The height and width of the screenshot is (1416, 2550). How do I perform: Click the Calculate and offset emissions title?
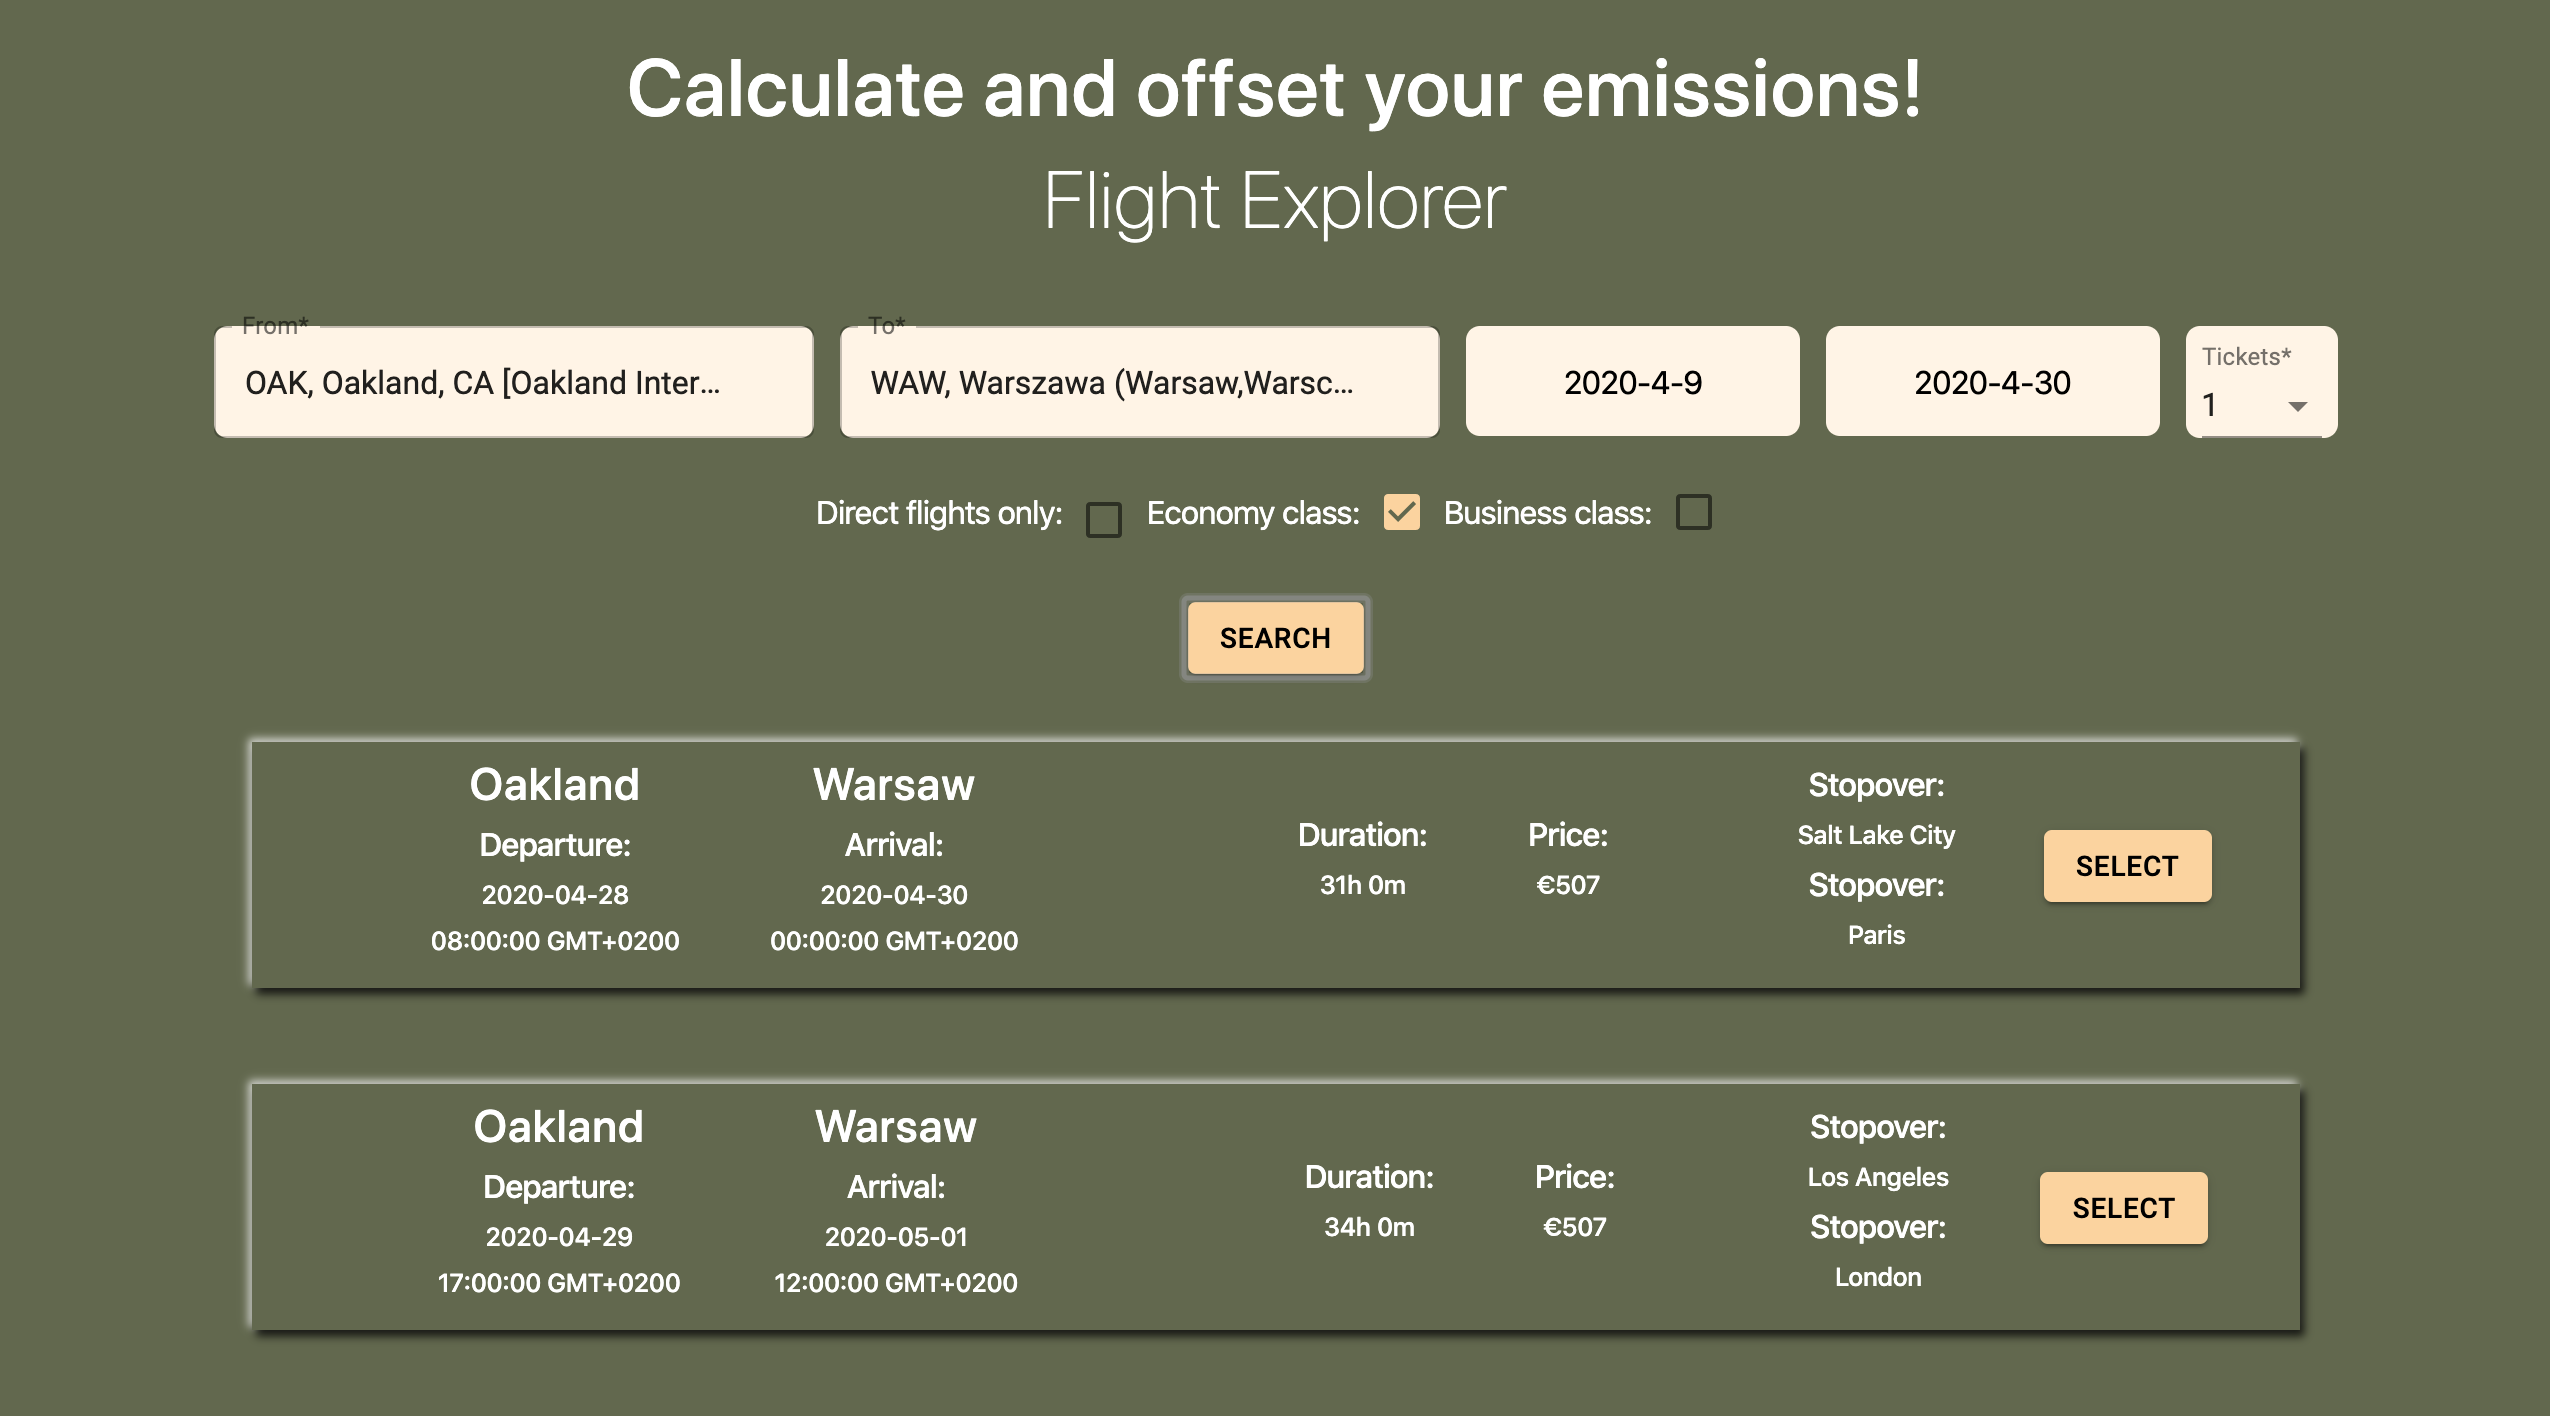(1274, 90)
